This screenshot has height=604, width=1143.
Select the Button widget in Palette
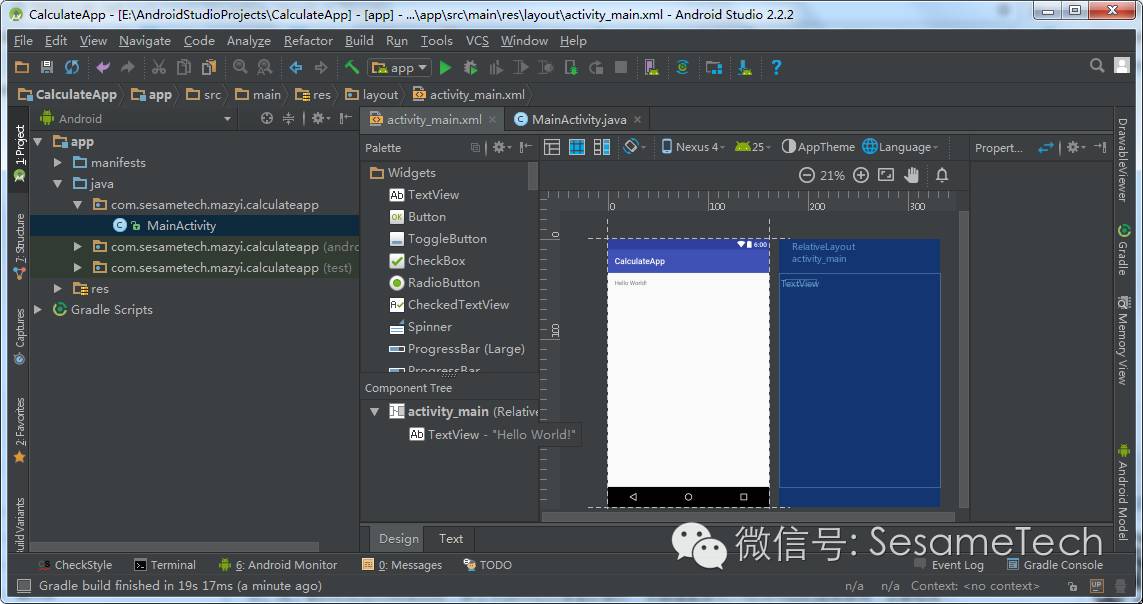tap(418, 217)
